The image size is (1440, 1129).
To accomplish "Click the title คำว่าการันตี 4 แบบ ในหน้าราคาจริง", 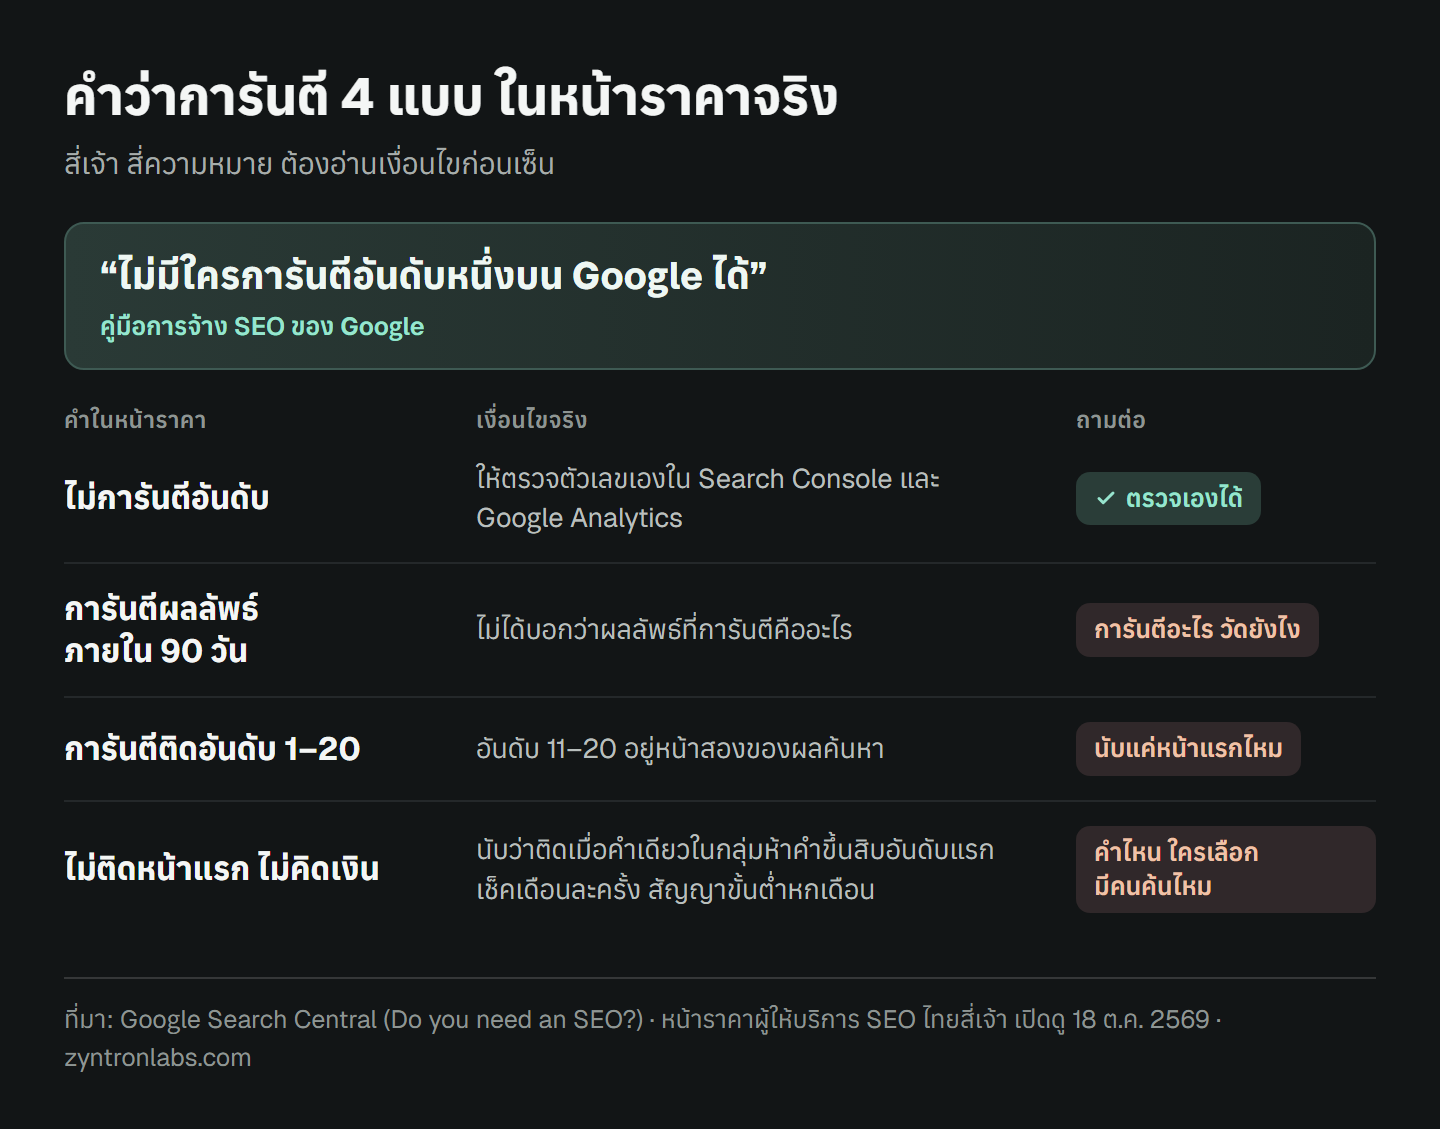I will (x=451, y=97).
